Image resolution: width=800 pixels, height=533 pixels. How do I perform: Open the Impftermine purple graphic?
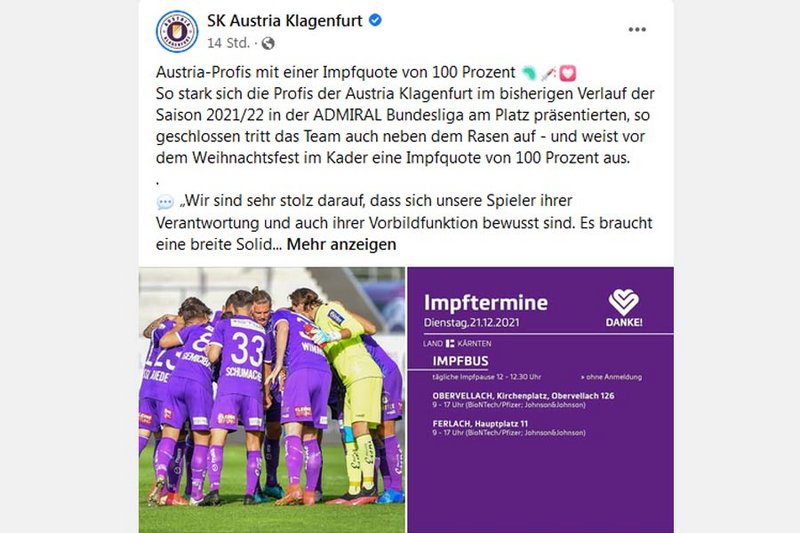pos(540,400)
